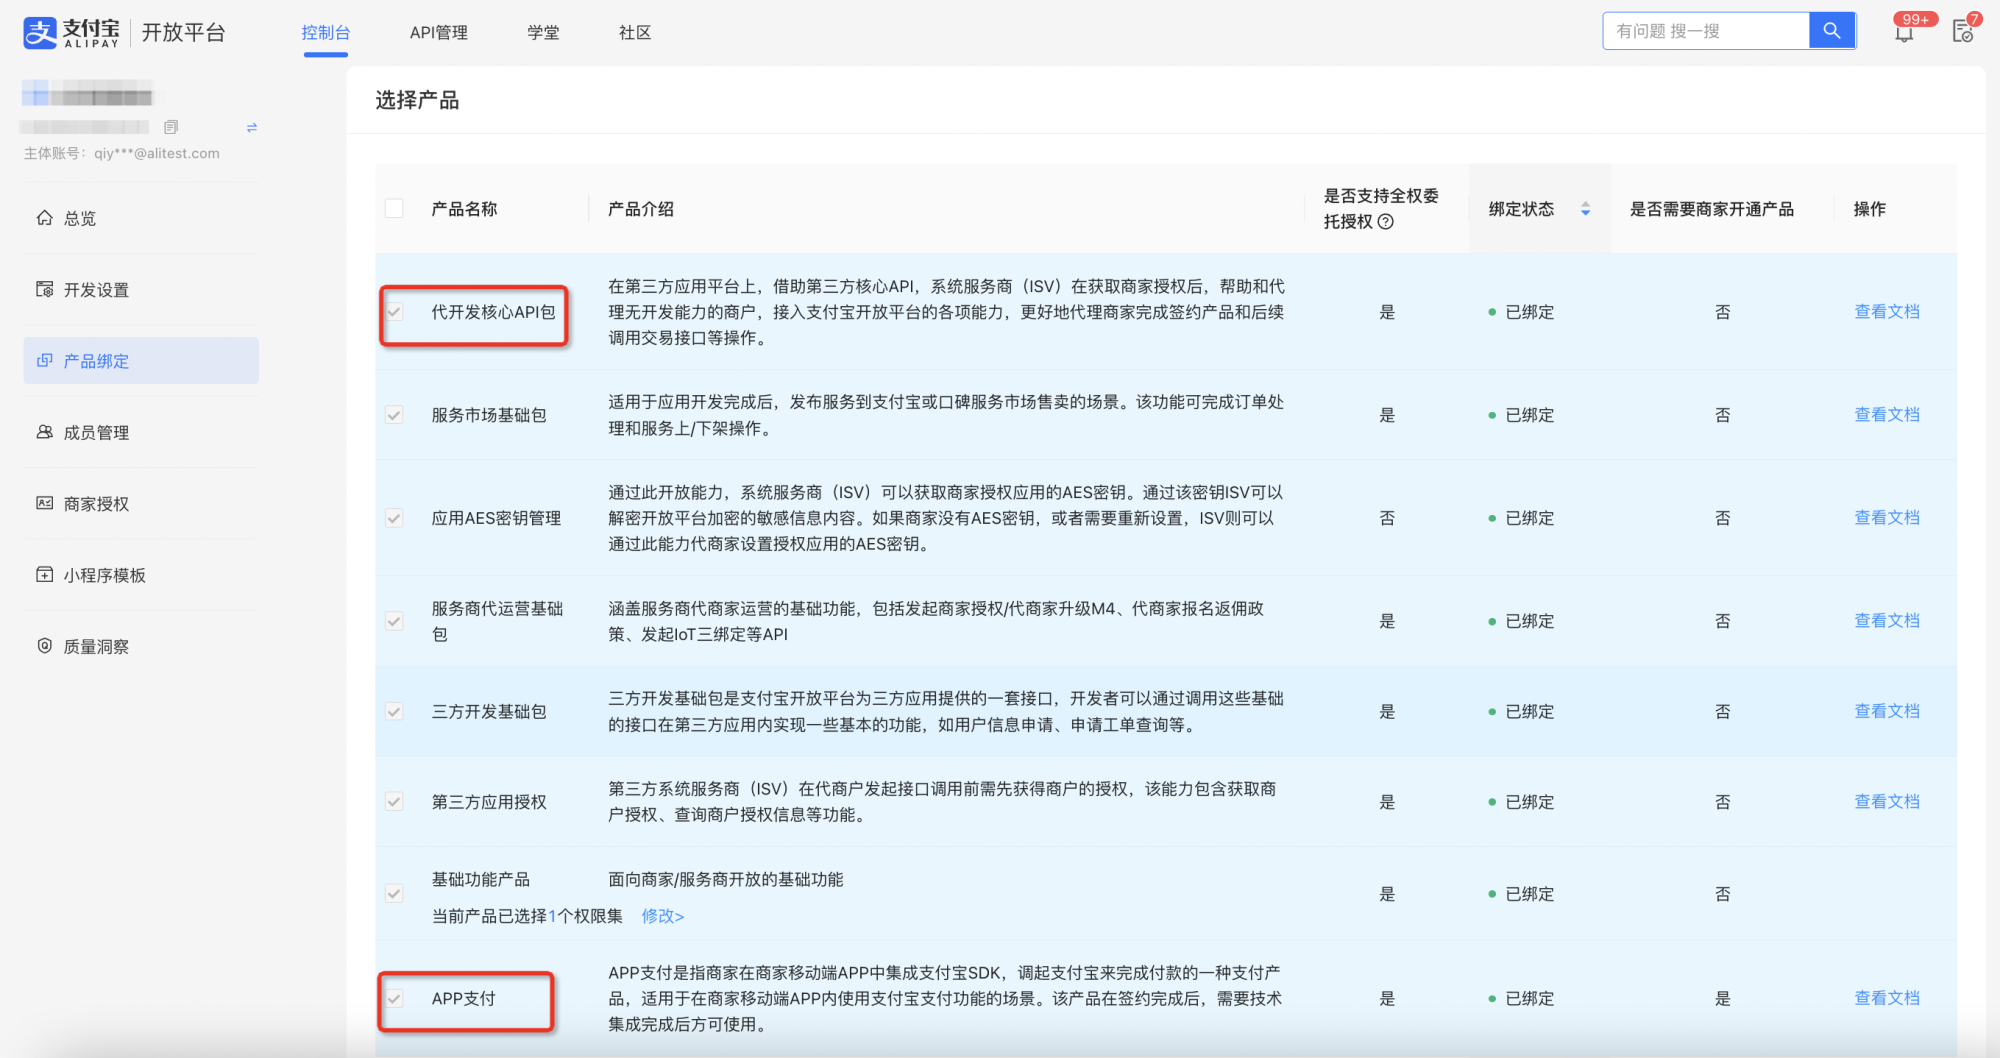Open 商家授权 in the sidebar
Image resolution: width=2000 pixels, height=1058 pixels.
tap(141, 504)
